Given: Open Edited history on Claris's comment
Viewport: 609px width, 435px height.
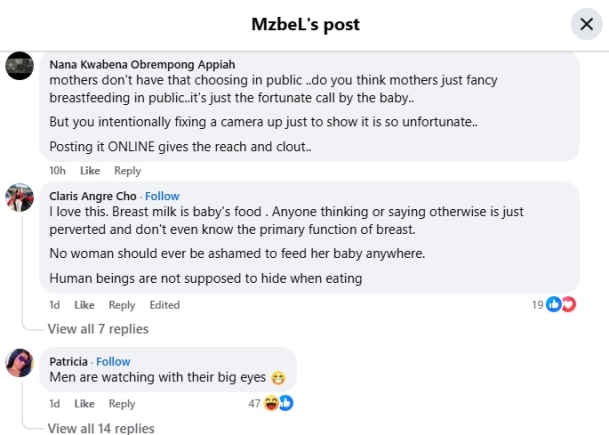Looking at the screenshot, I should pos(164,305).
